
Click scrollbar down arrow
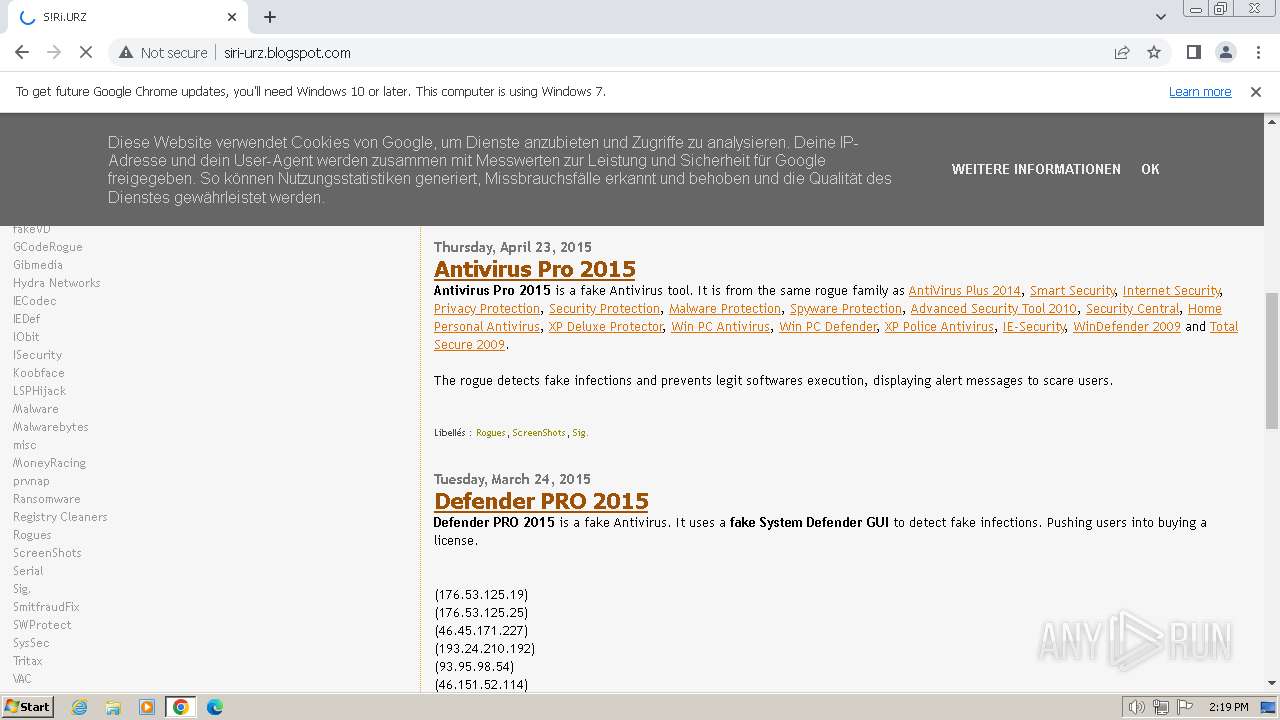point(1272,683)
